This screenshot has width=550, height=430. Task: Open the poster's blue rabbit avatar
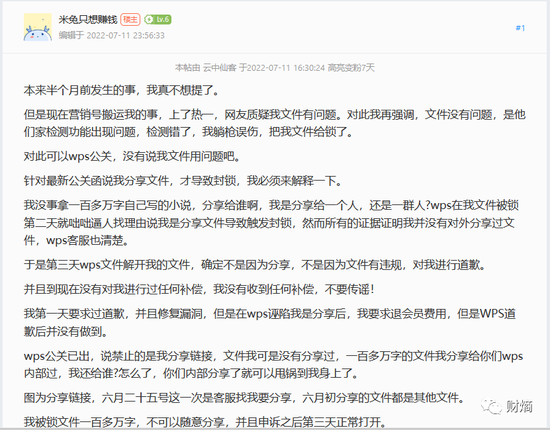38,27
